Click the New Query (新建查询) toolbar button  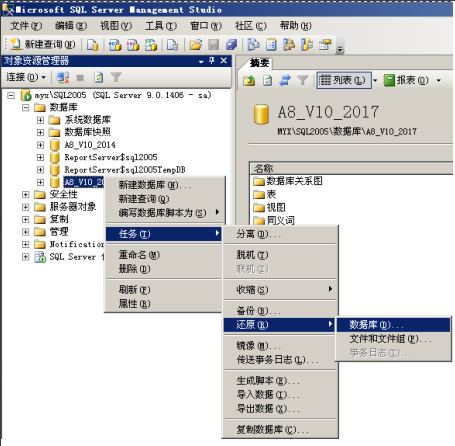click(x=43, y=45)
